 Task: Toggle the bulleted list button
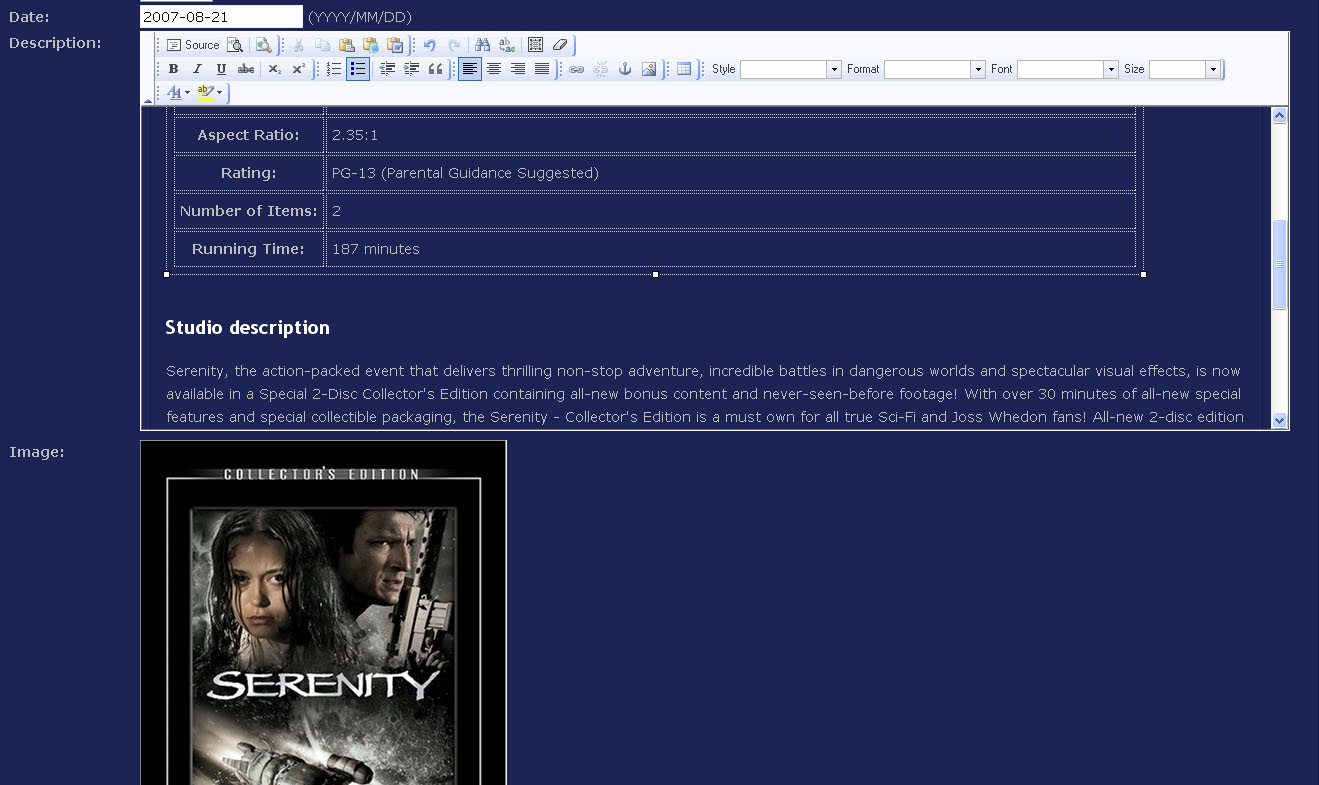[358, 69]
